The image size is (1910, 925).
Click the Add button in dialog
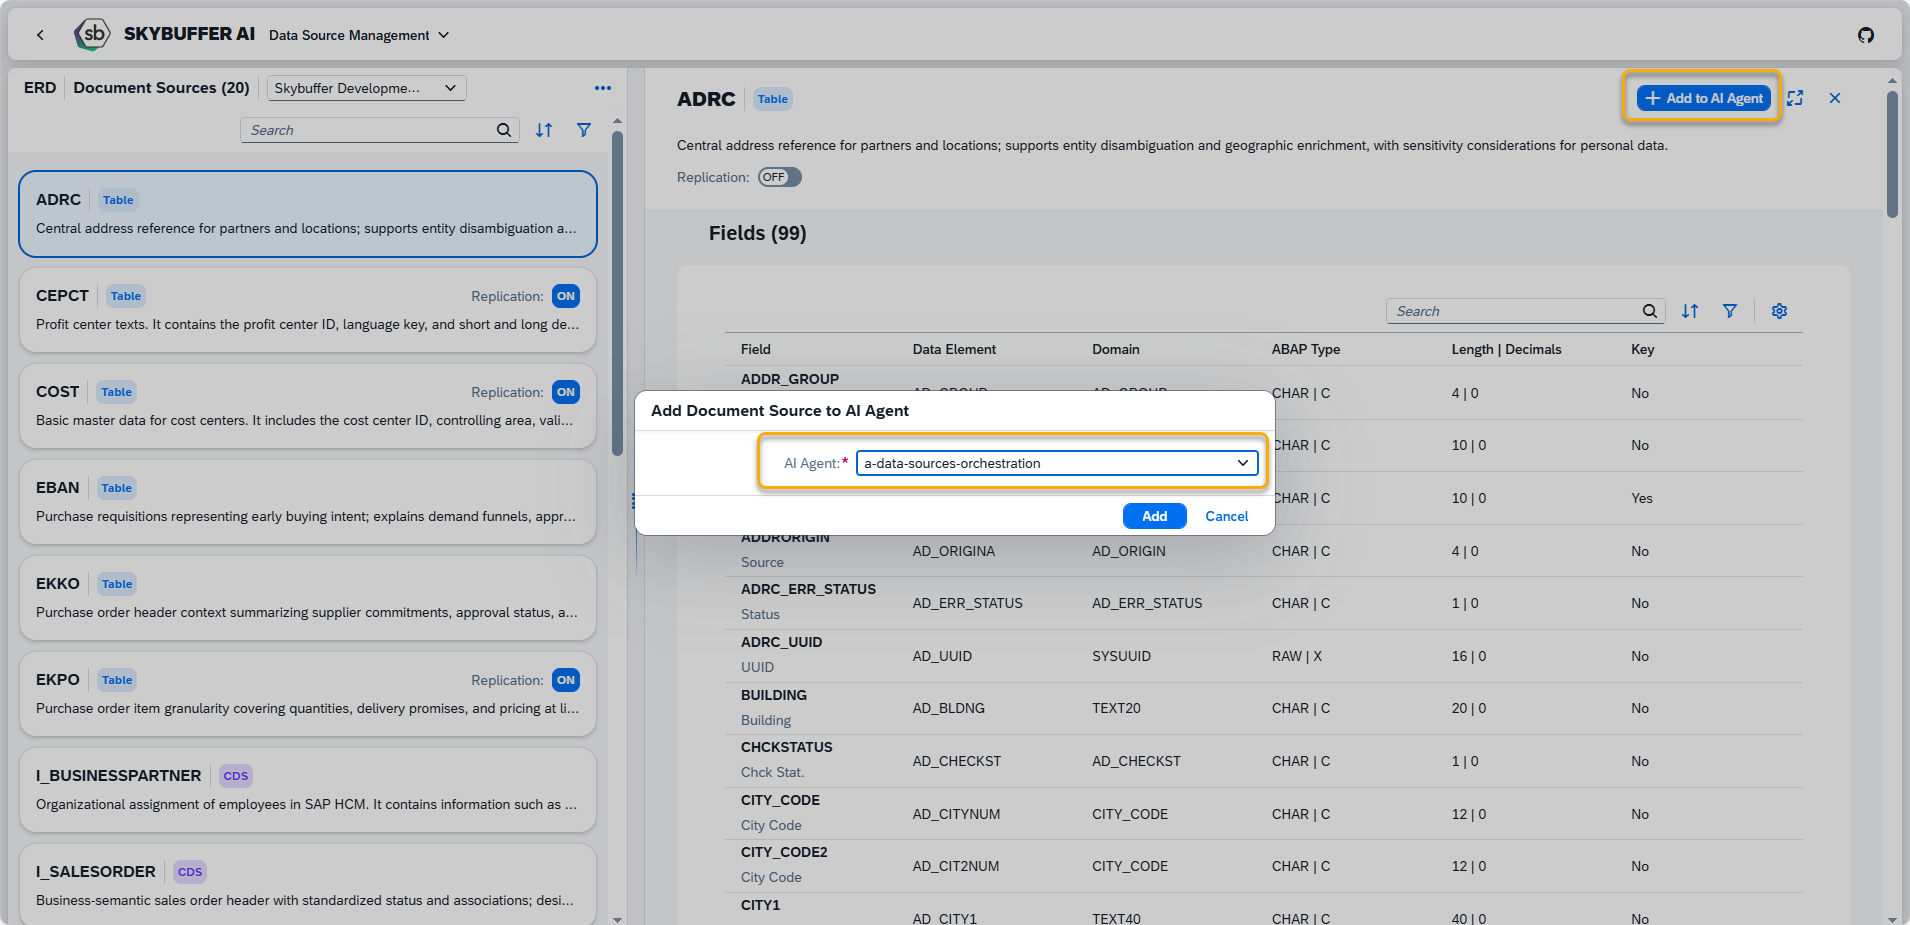pos(1154,516)
